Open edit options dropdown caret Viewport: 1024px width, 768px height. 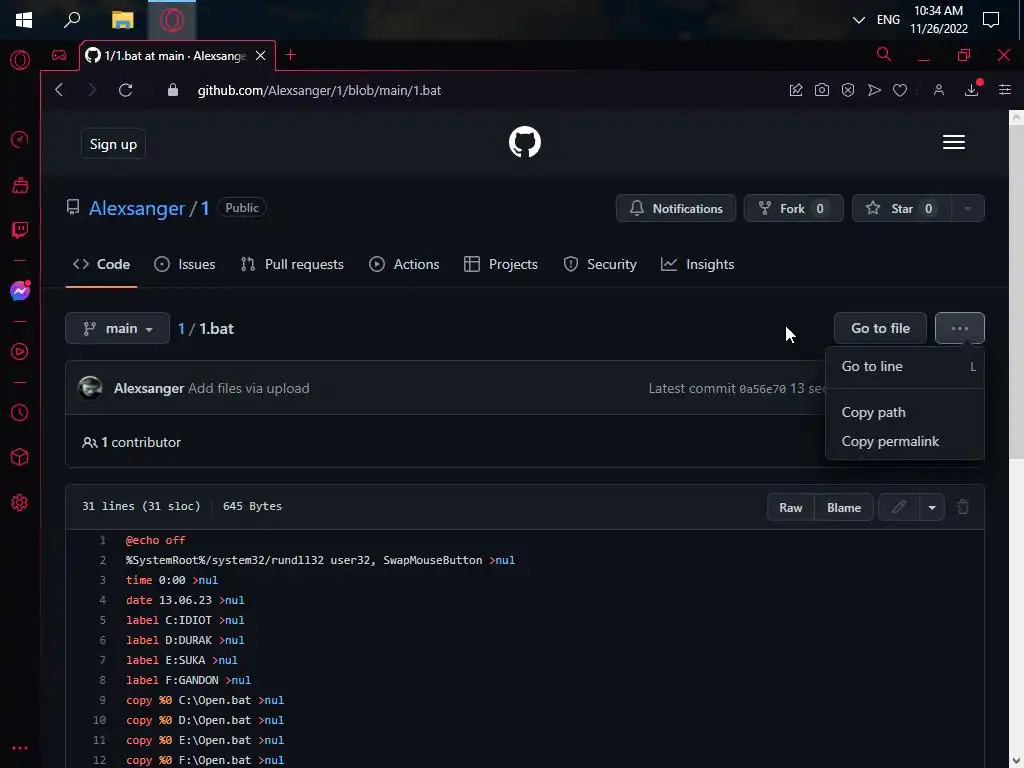(932, 507)
